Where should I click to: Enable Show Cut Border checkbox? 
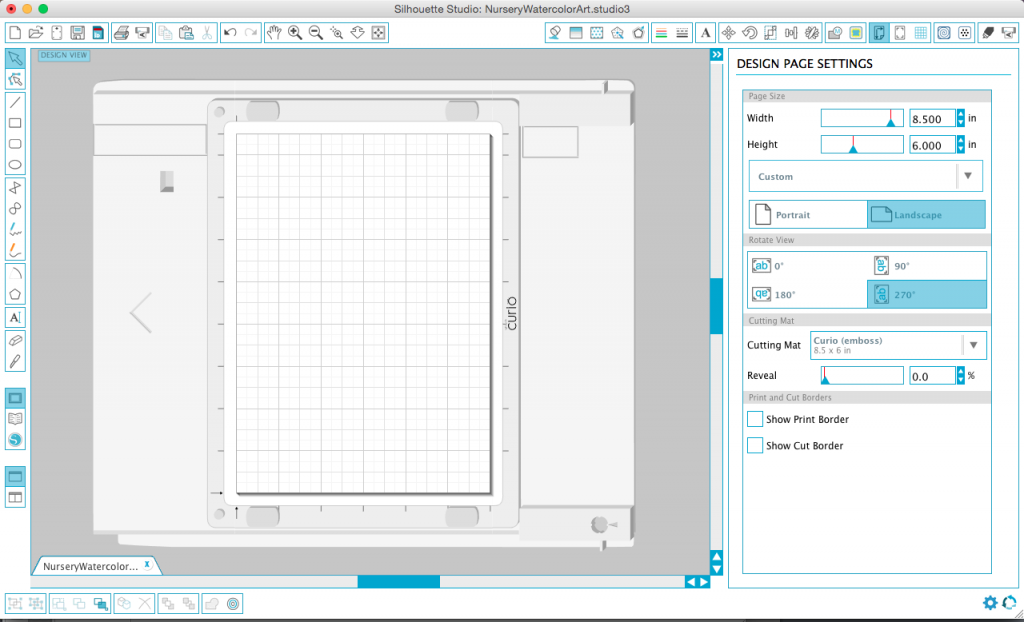pos(755,446)
